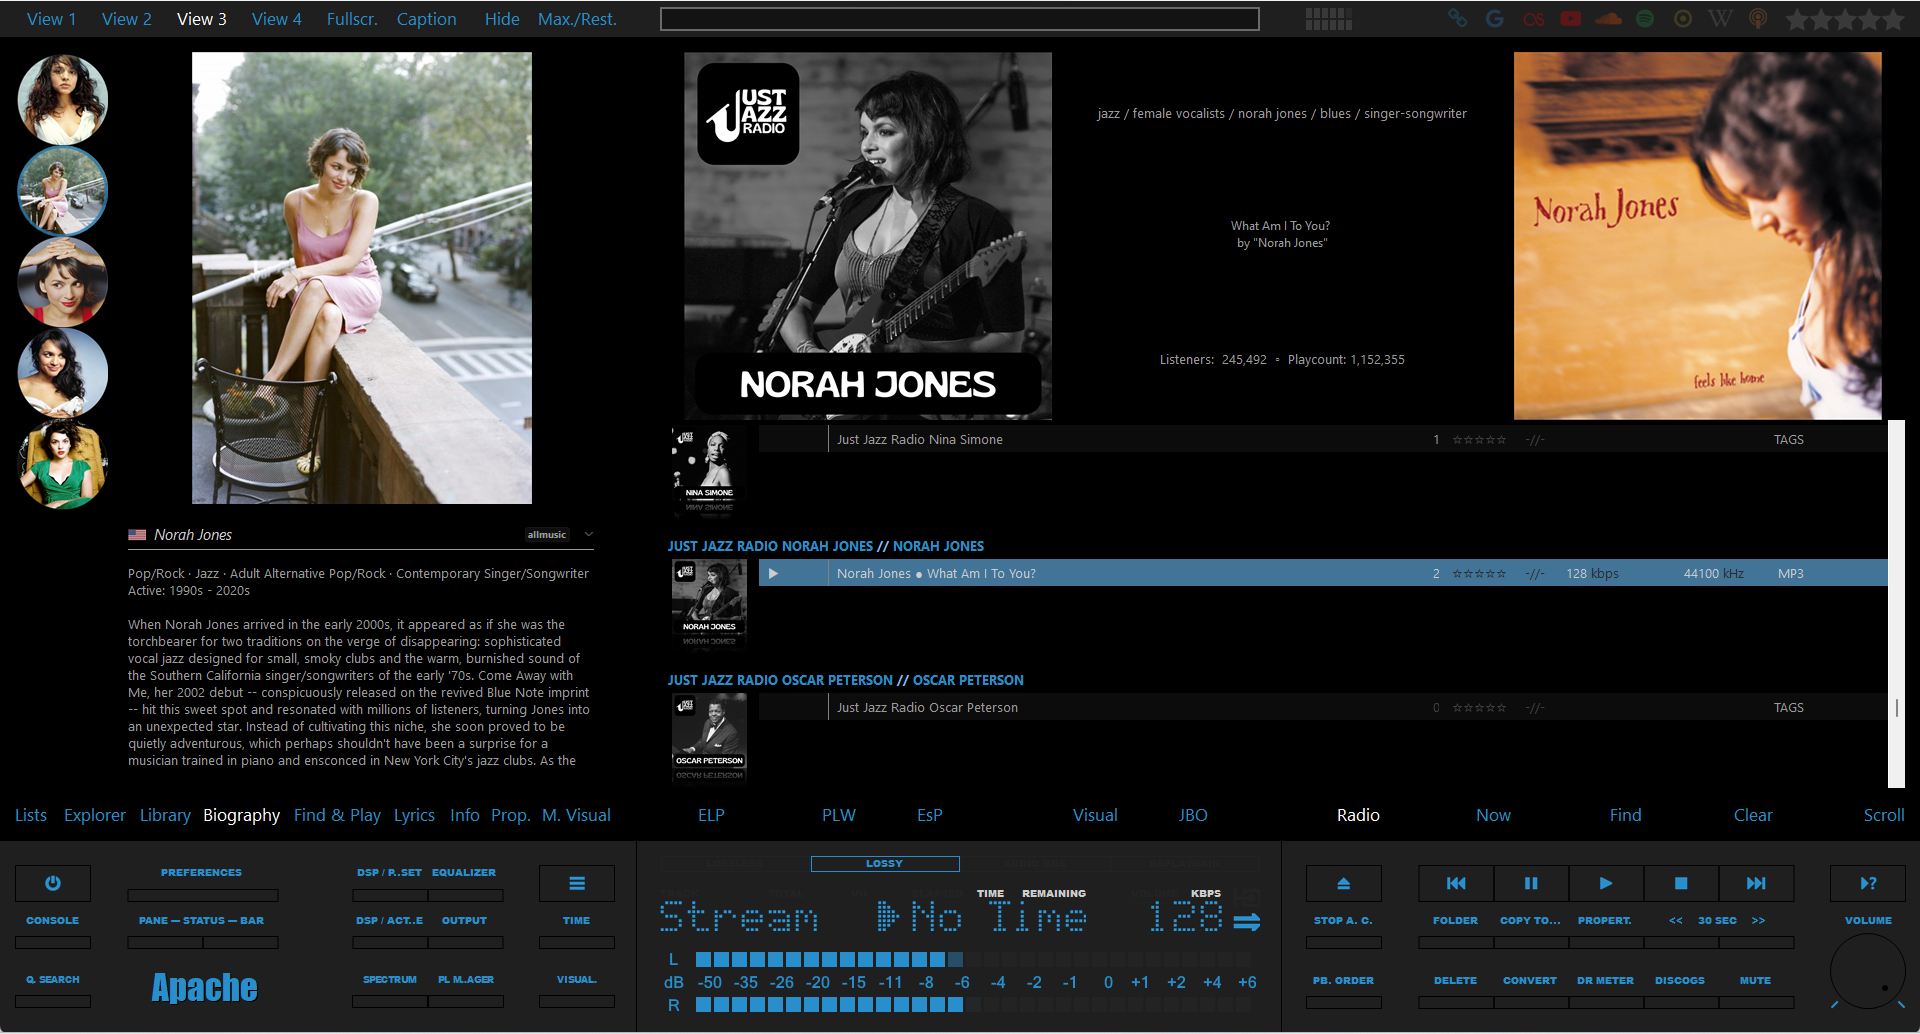The height and width of the screenshot is (1034, 1920).
Task: Open PB. ORDER playback order menu
Action: click(1343, 980)
